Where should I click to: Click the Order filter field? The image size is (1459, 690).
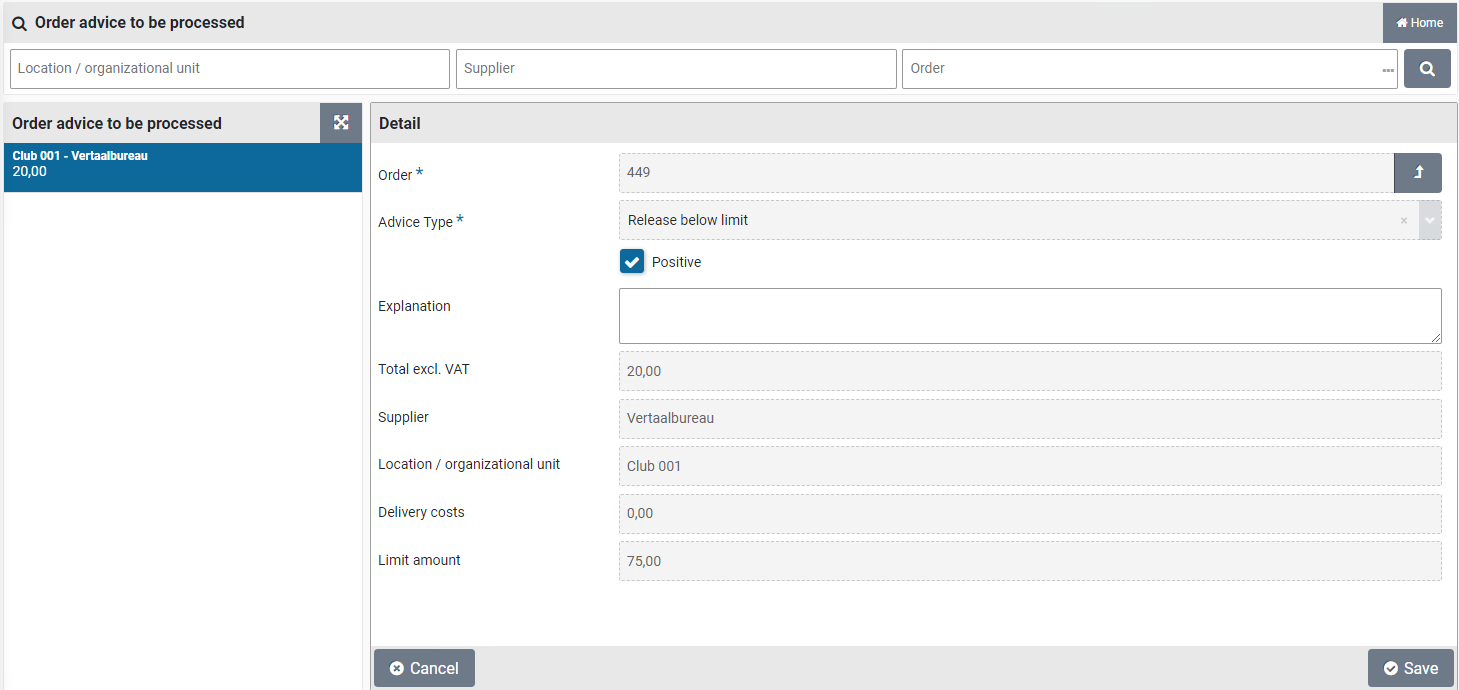pyautogui.click(x=1140, y=69)
